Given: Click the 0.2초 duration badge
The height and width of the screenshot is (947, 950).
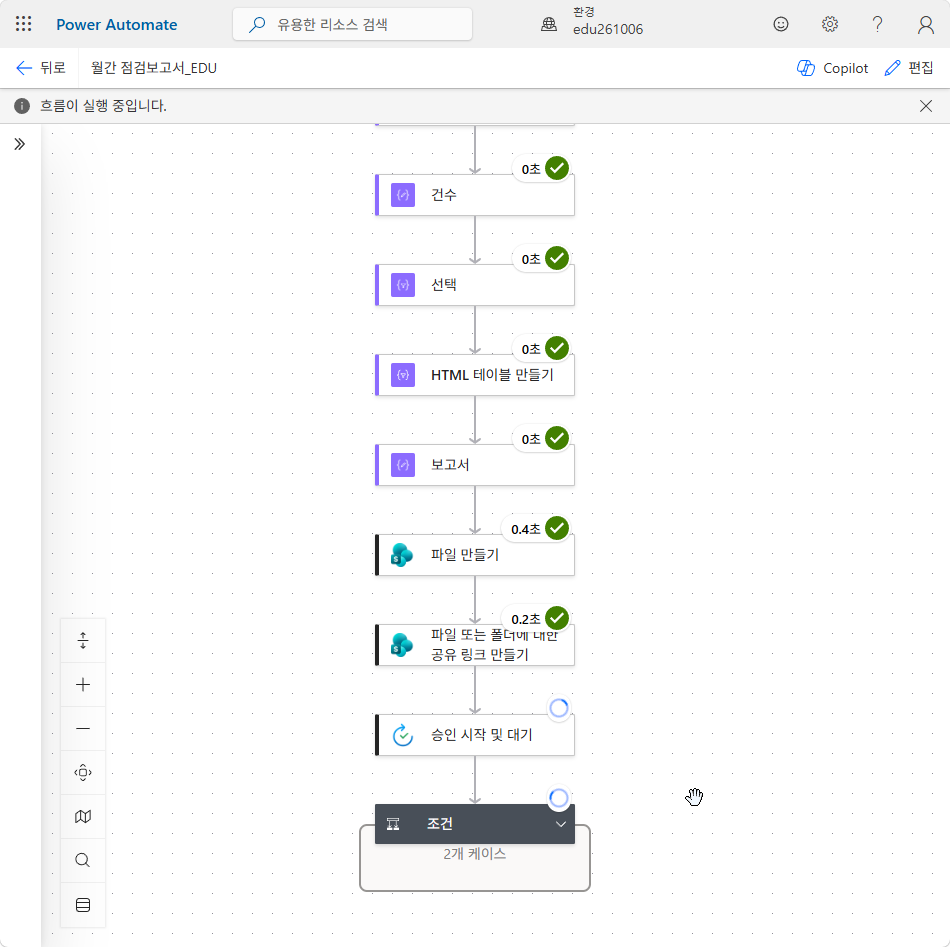Looking at the screenshot, I should 525,619.
